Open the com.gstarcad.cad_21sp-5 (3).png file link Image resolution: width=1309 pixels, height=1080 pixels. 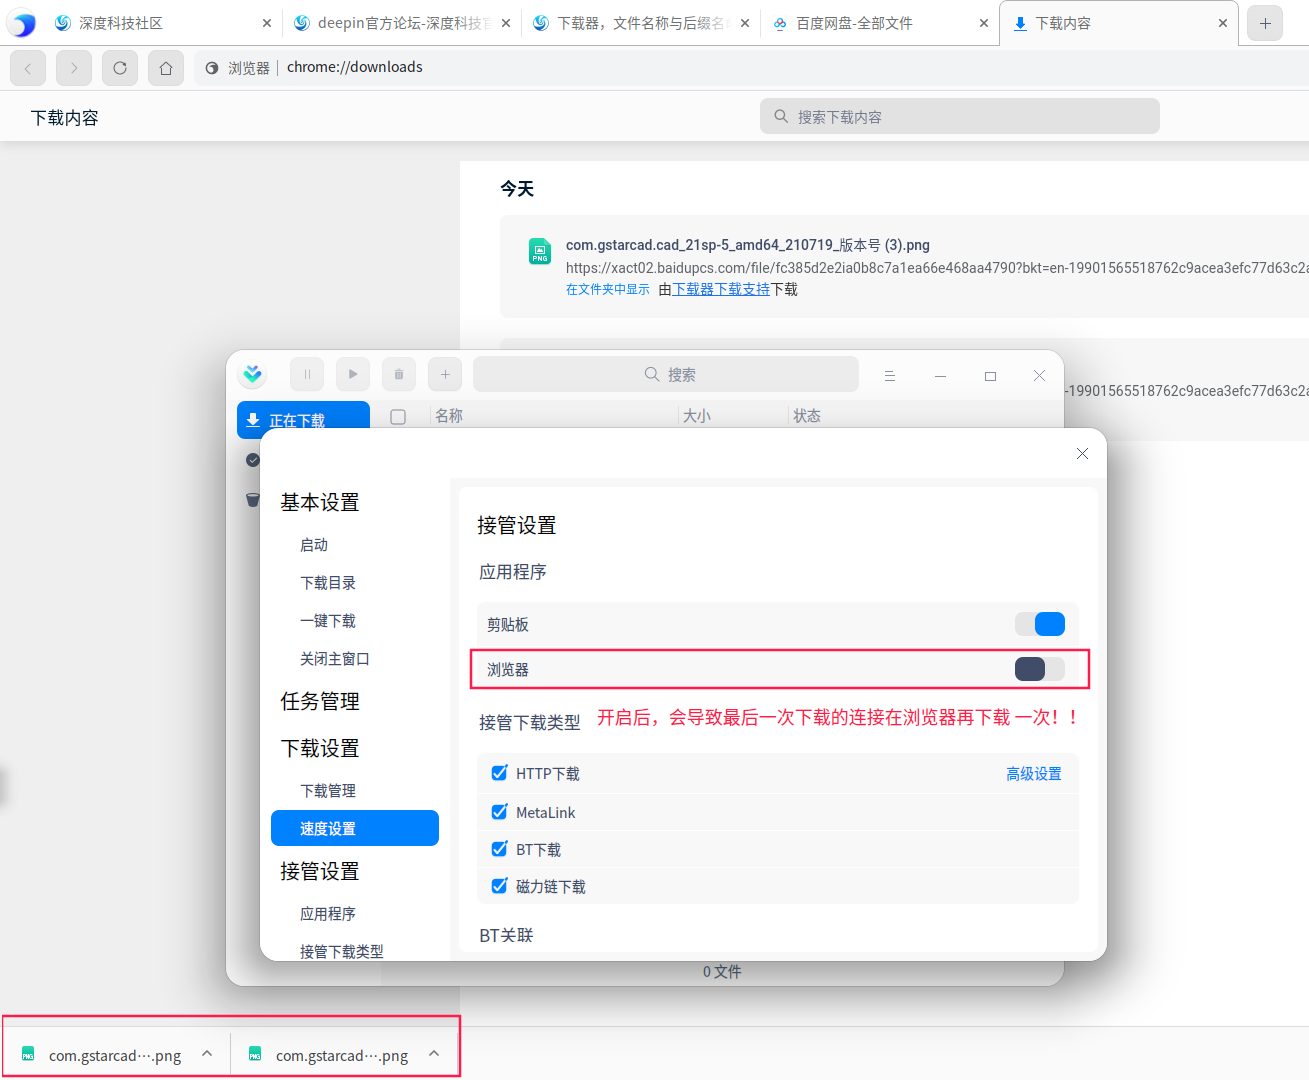(748, 245)
